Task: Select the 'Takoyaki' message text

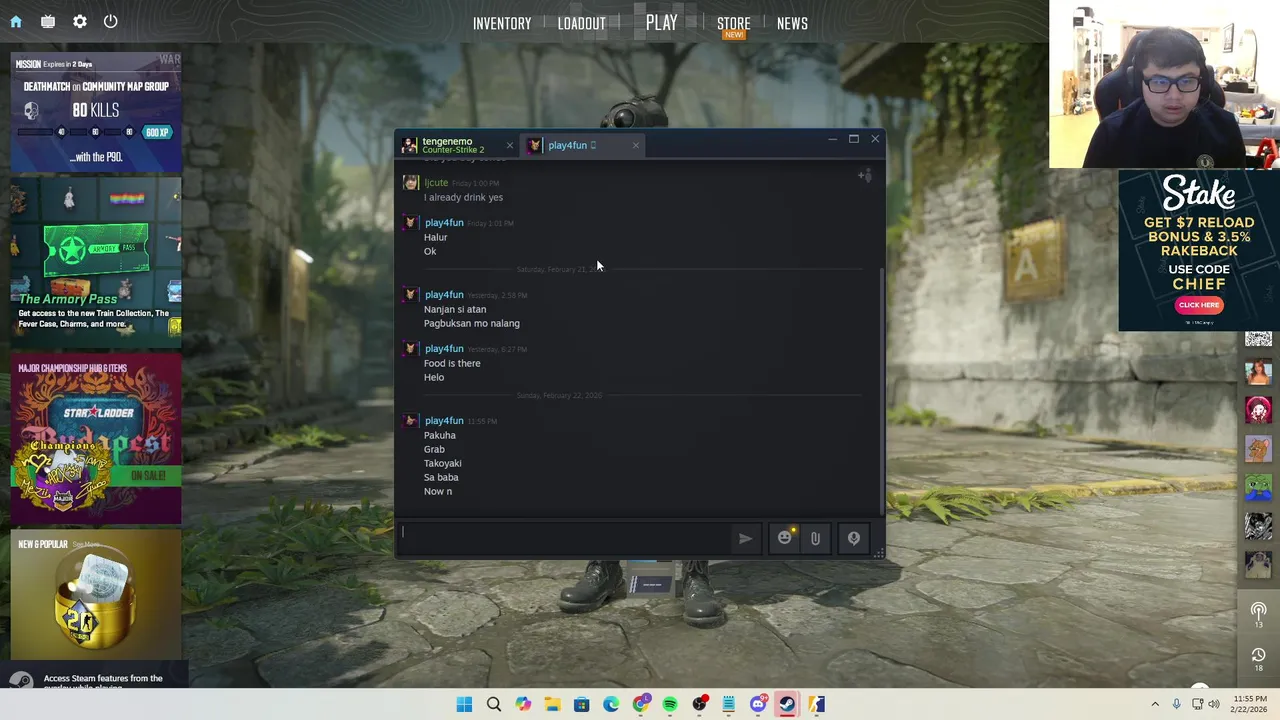Action: click(442, 463)
